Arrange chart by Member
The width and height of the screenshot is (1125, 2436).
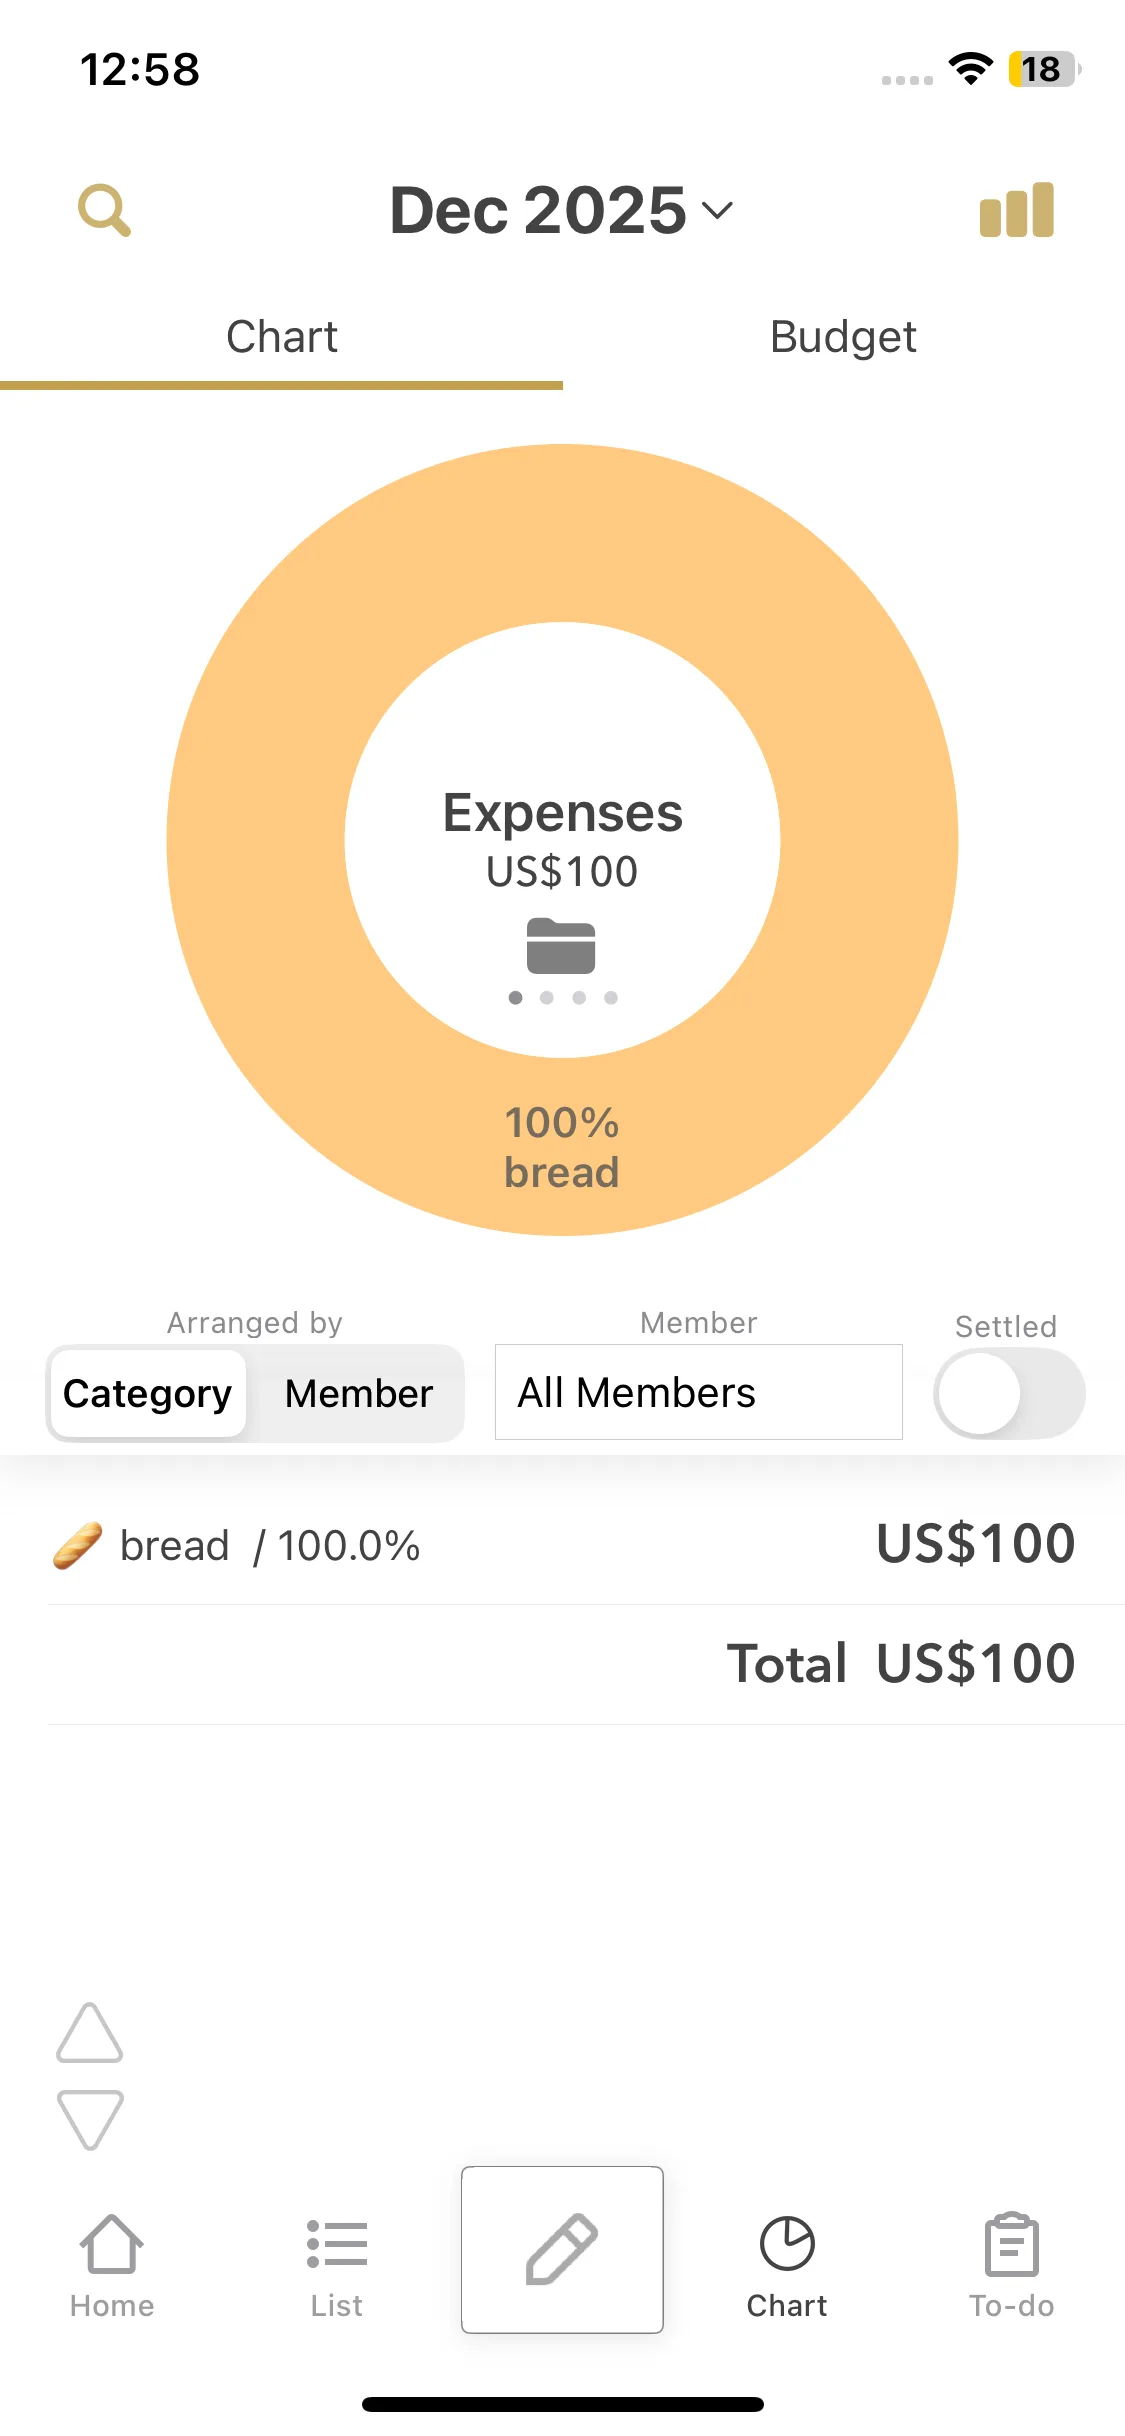358,1393
